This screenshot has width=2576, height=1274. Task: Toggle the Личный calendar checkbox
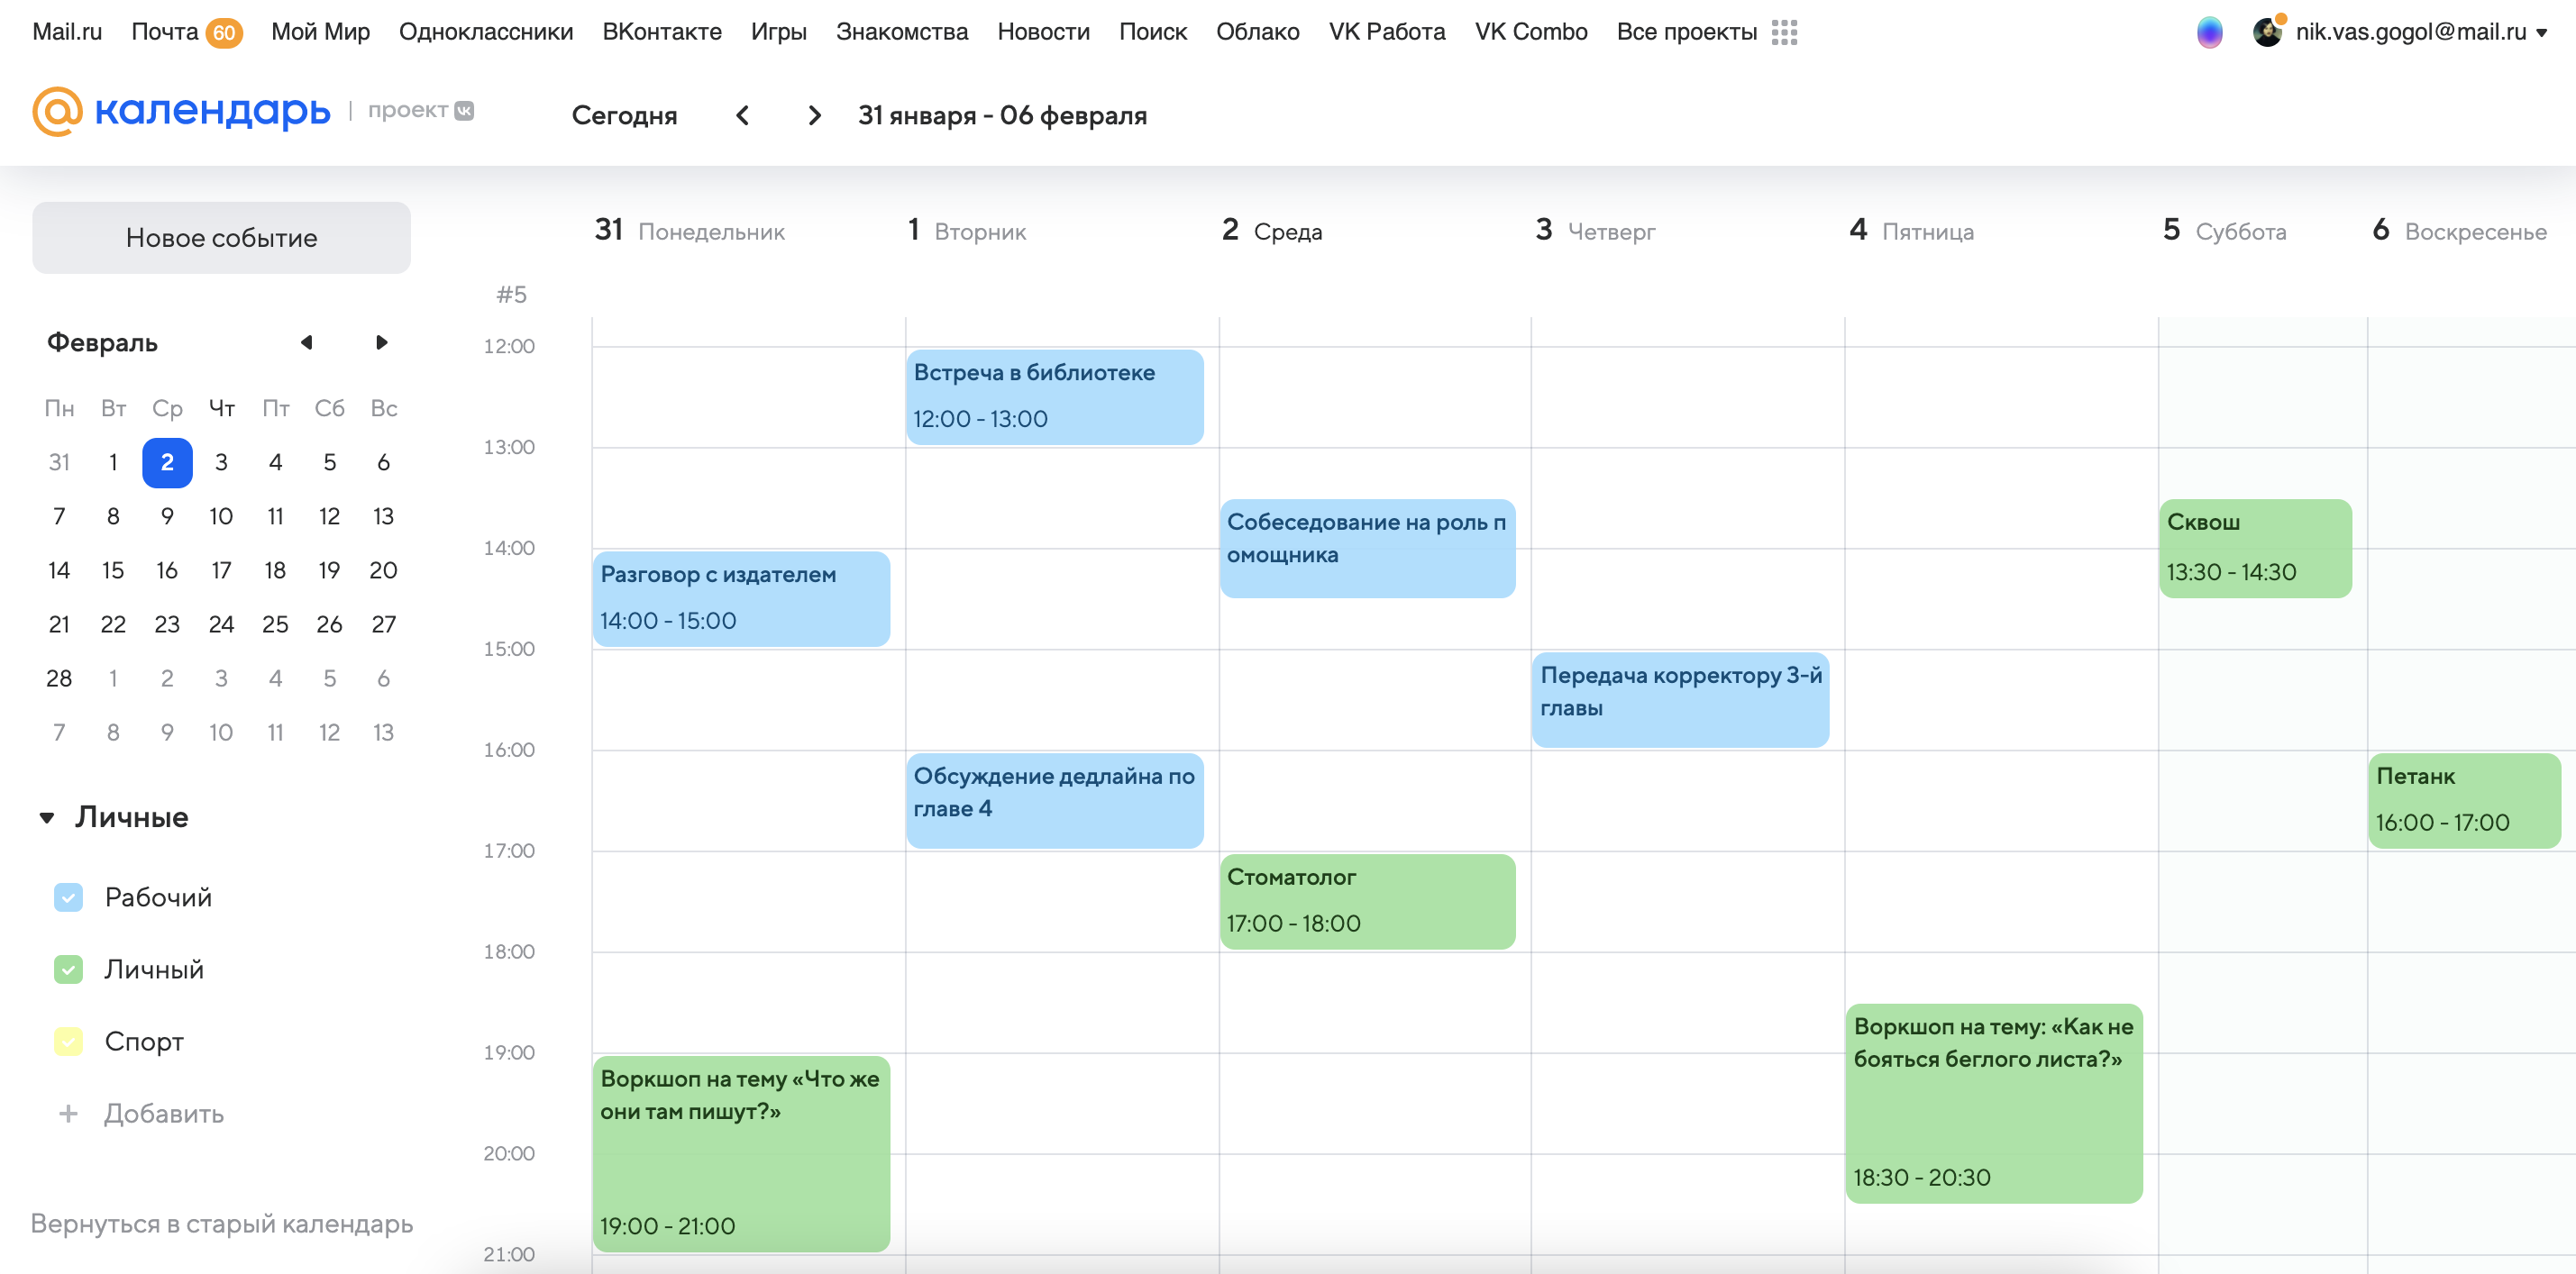pyautogui.click(x=68, y=969)
